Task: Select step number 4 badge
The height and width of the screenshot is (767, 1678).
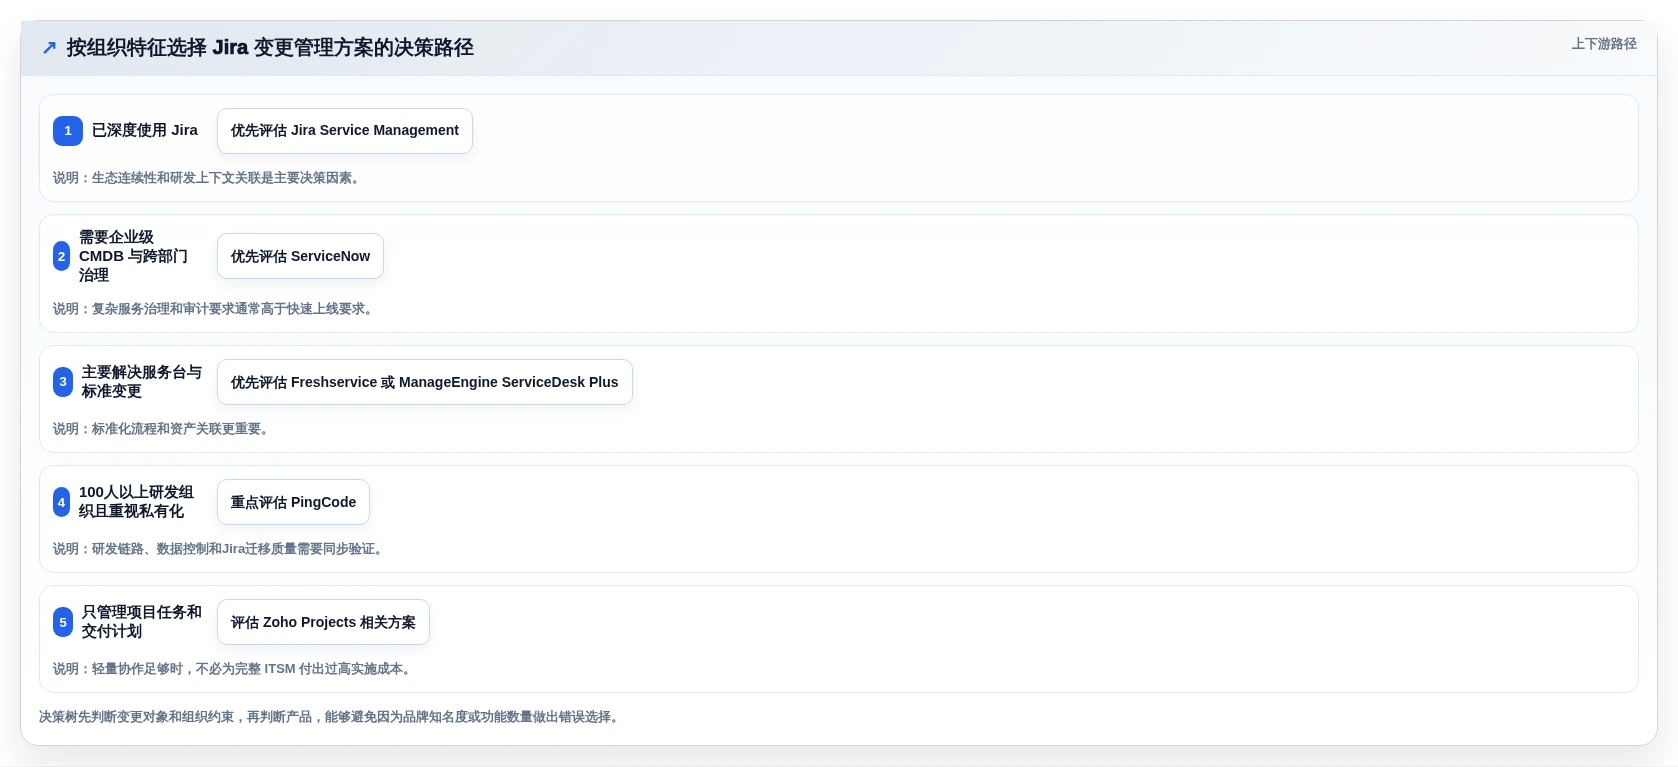Action: point(61,502)
